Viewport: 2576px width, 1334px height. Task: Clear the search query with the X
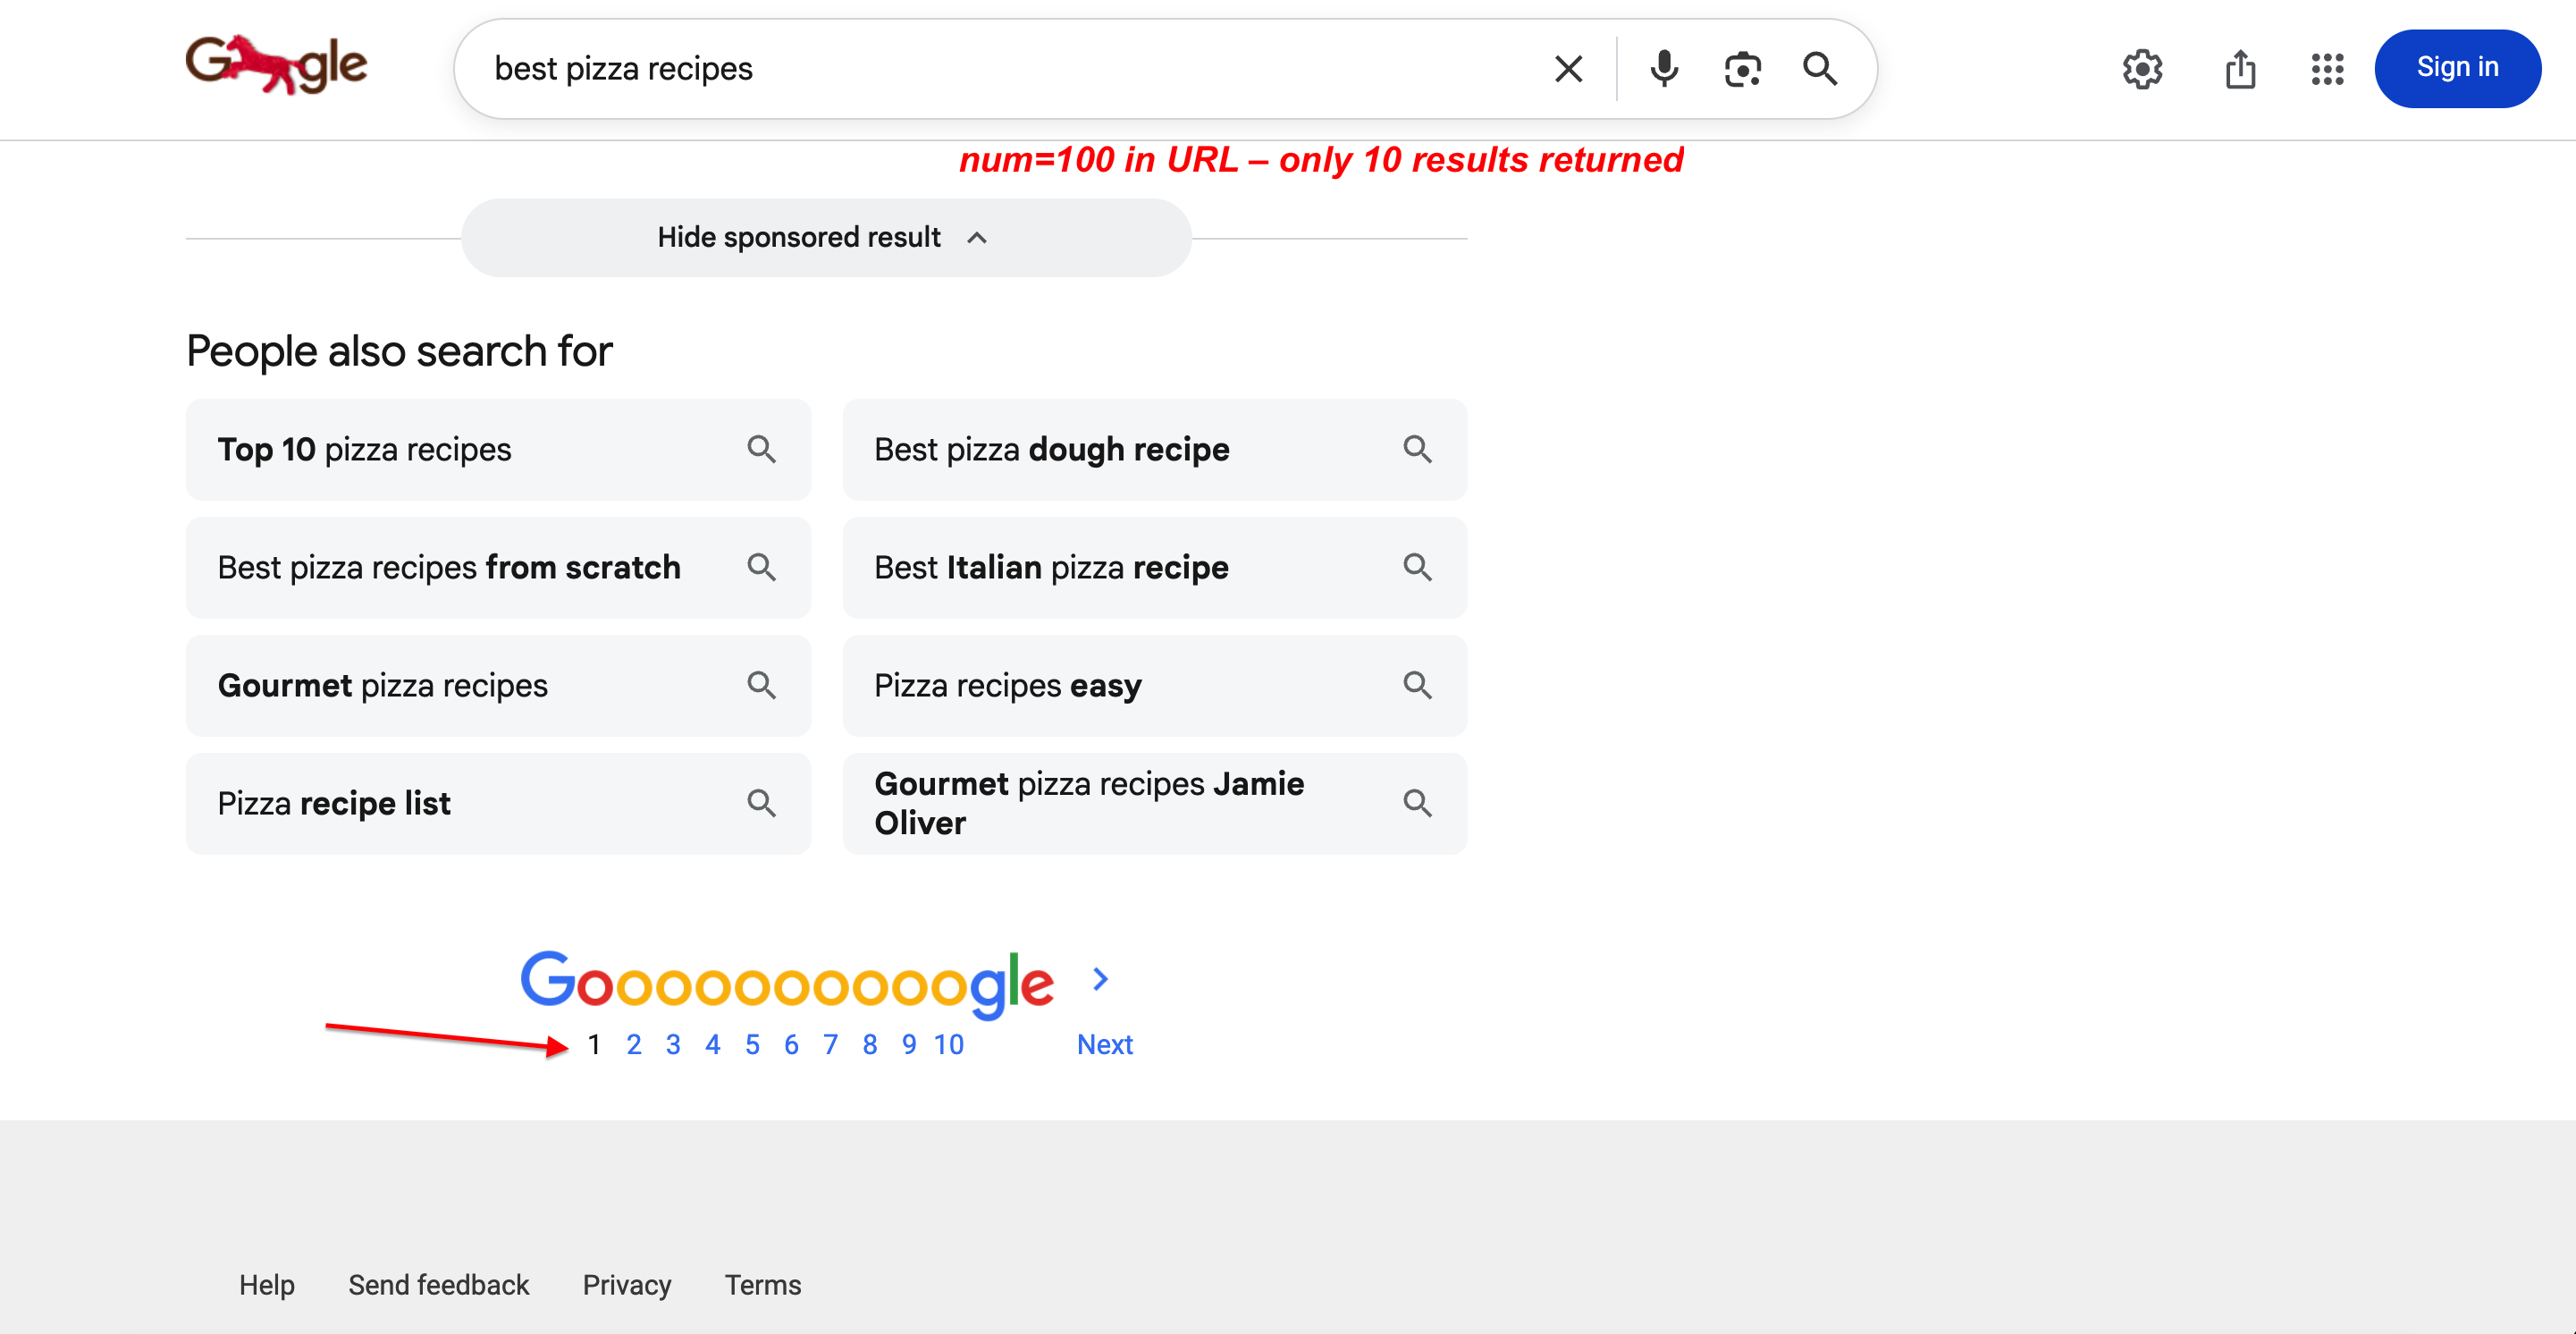point(1568,68)
